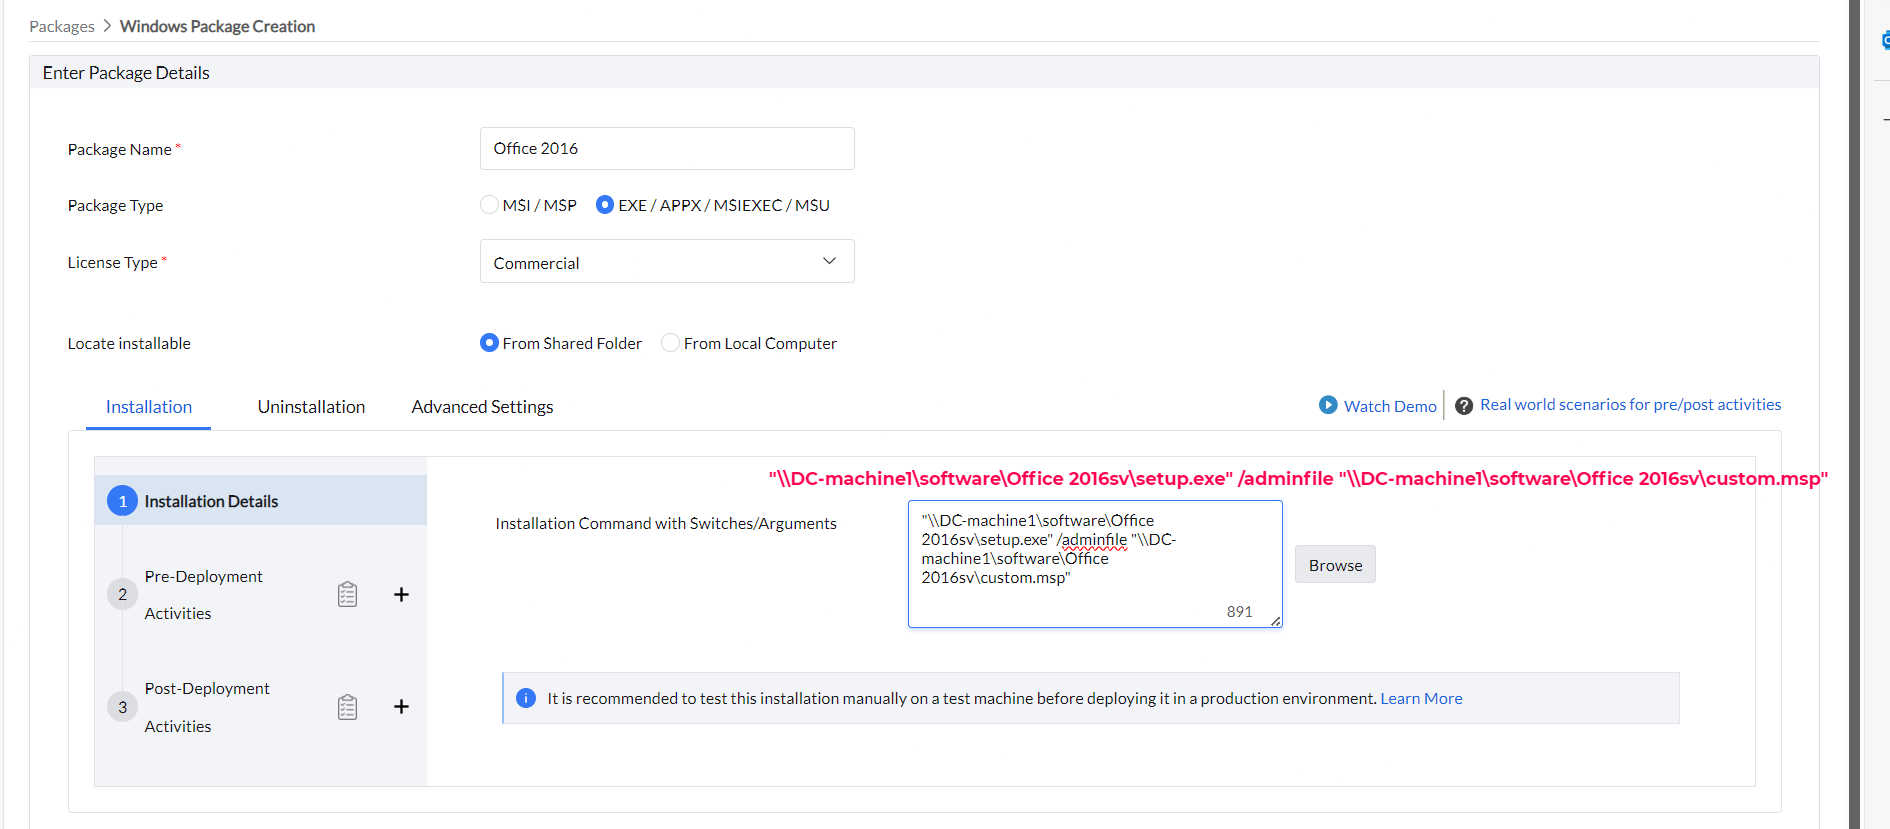Click the Enter Package Details header
1890x829 pixels.
tap(126, 73)
